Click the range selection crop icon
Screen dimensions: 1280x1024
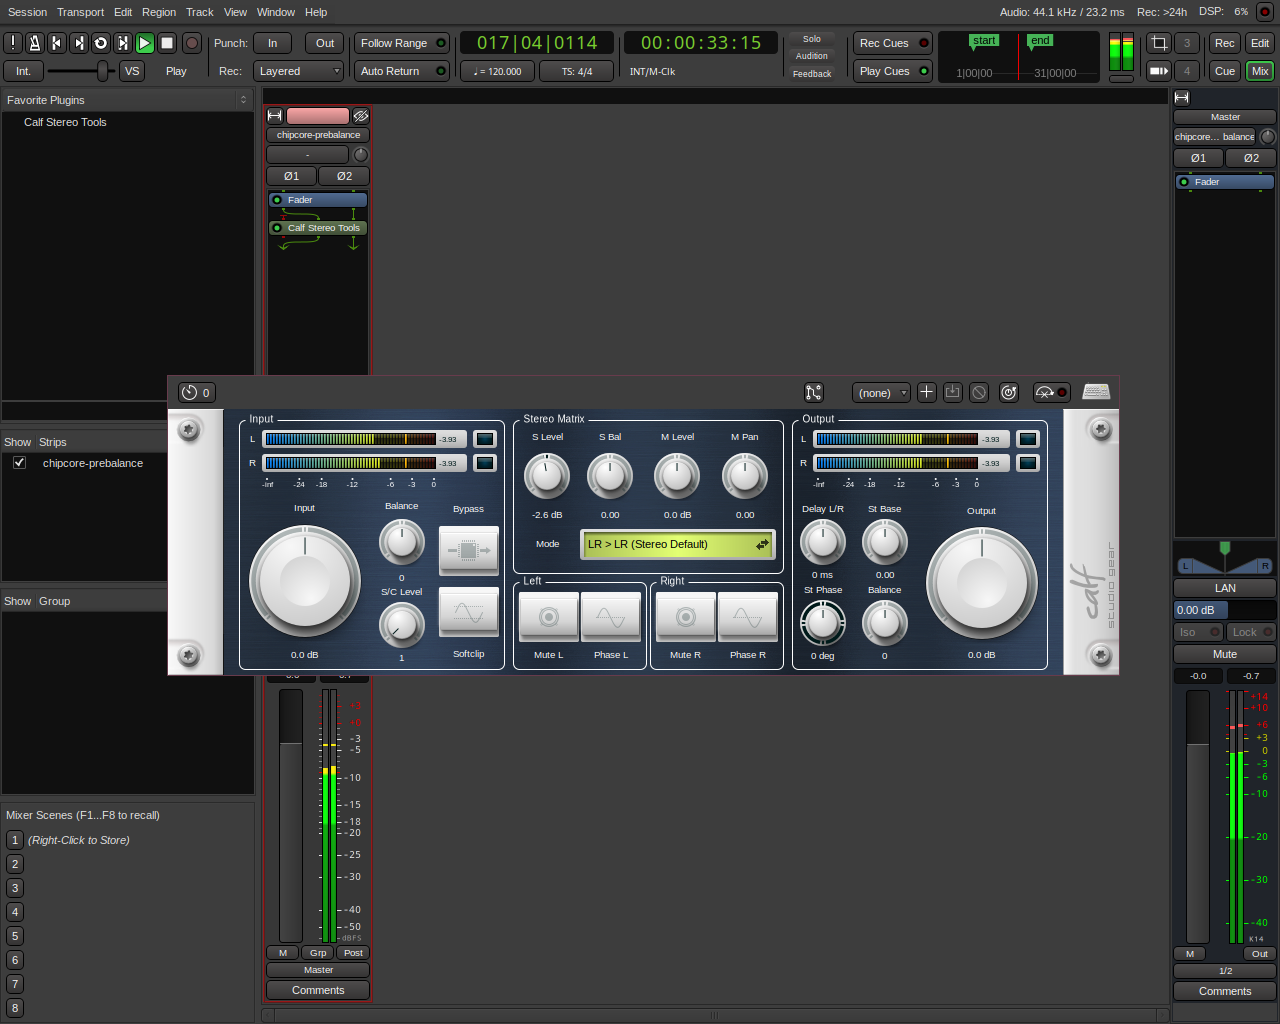1159,43
